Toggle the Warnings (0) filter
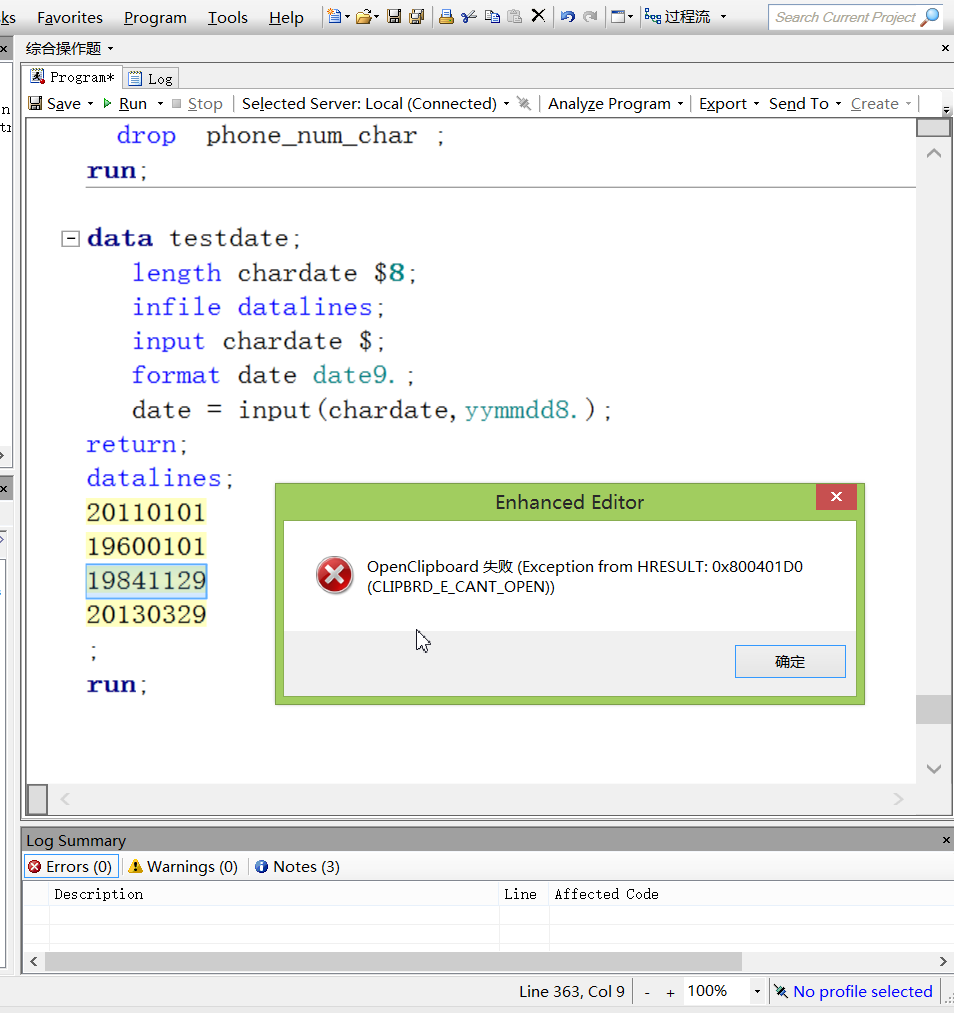 (183, 866)
